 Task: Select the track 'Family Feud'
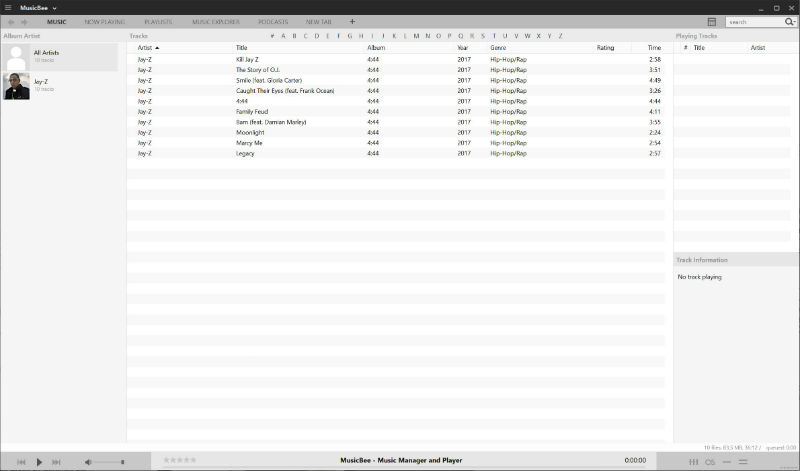pyautogui.click(x=252, y=112)
